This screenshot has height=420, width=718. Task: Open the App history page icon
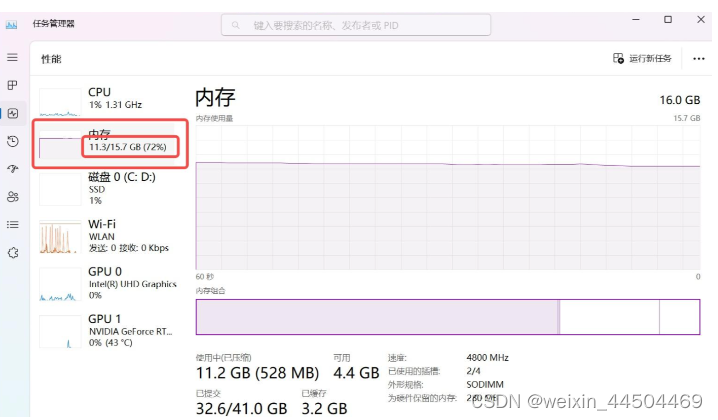click(x=12, y=141)
